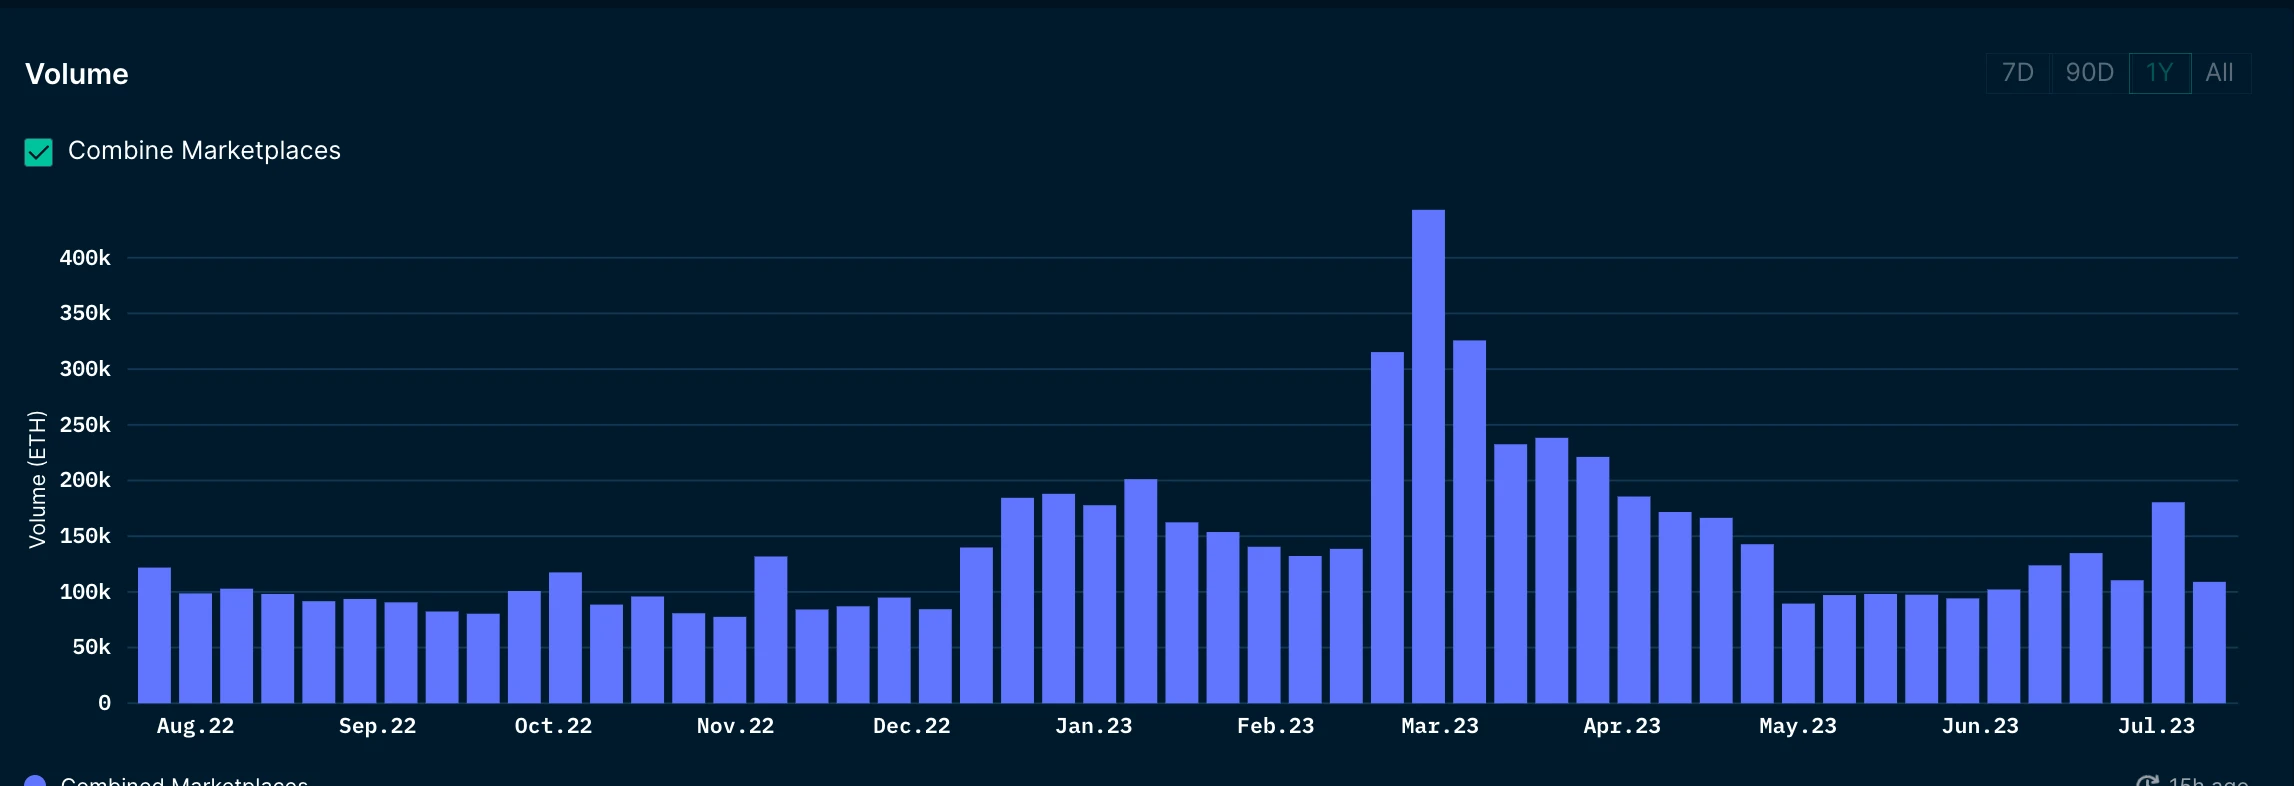
Task: Select the "150k" y-axis value
Action: [85, 536]
